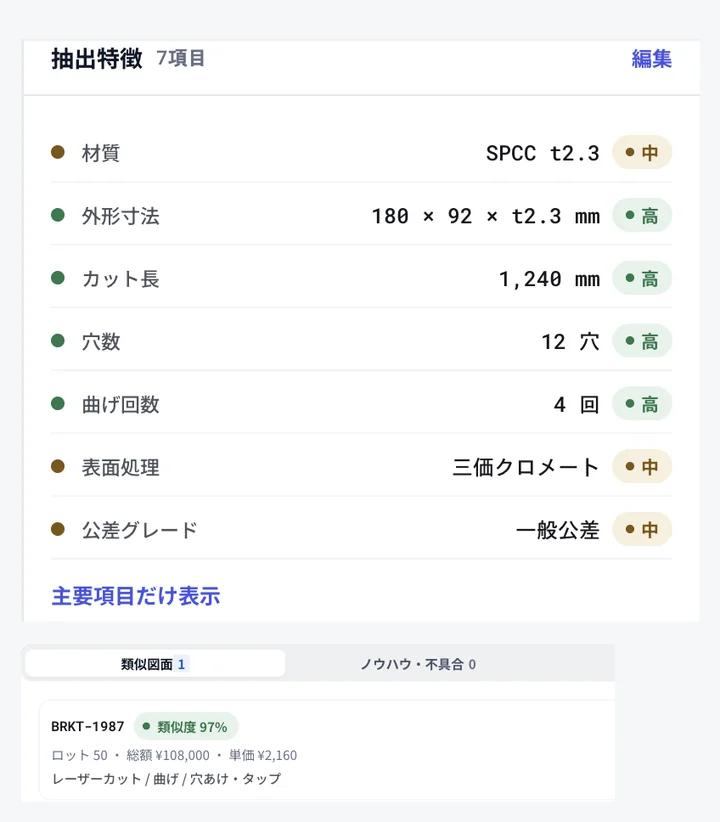Image resolution: width=720 pixels, height=822 pixels.
Task: Select the 一般公差 value
Action: (x=557, y=530)
